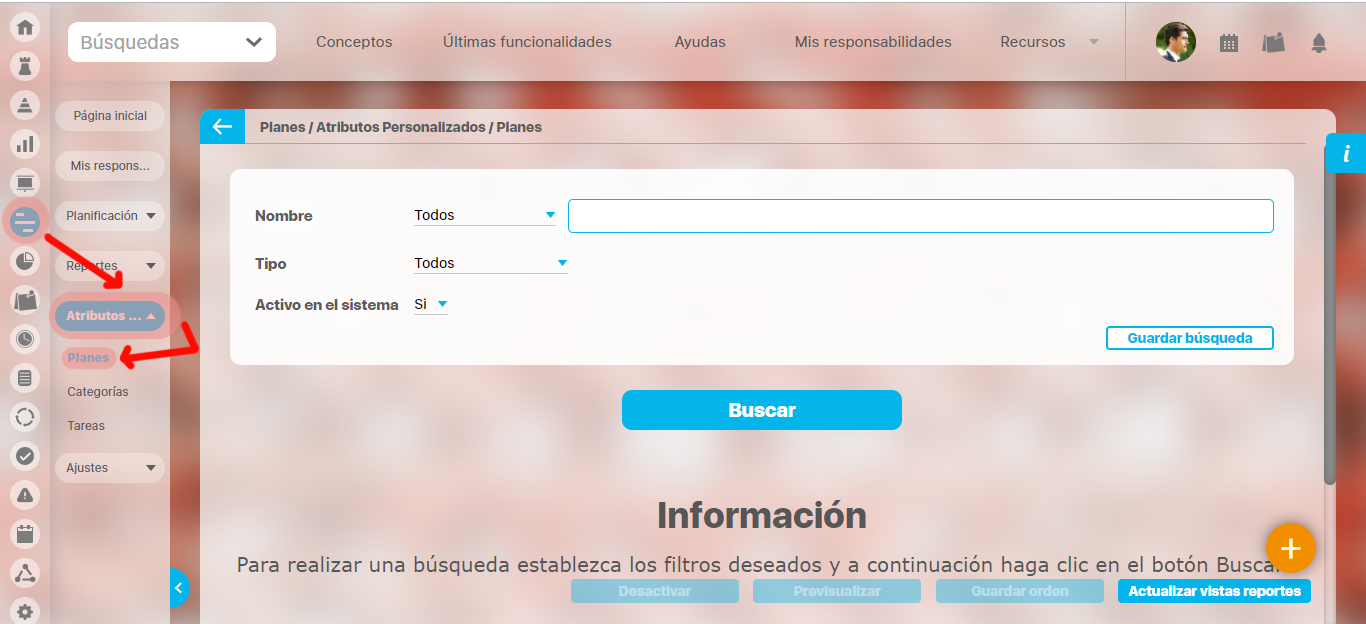Click the blue info panel tab
This screenshot has height=624, width=1366.
click(1346, 154)
